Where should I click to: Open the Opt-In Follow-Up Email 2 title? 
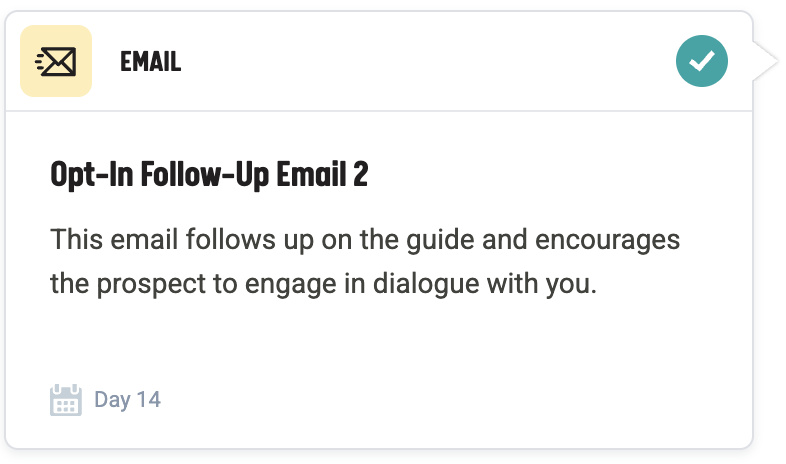209,175
